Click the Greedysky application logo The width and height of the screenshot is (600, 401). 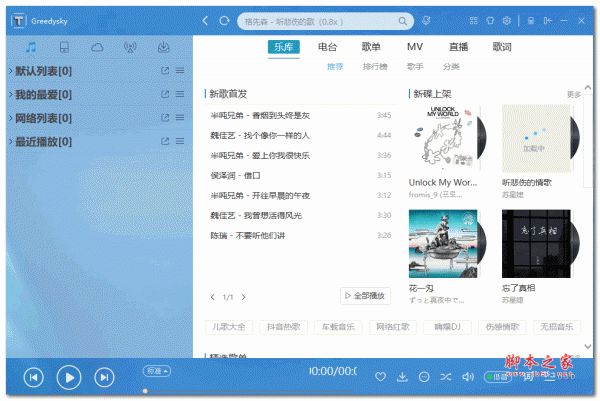coord(19,21)
